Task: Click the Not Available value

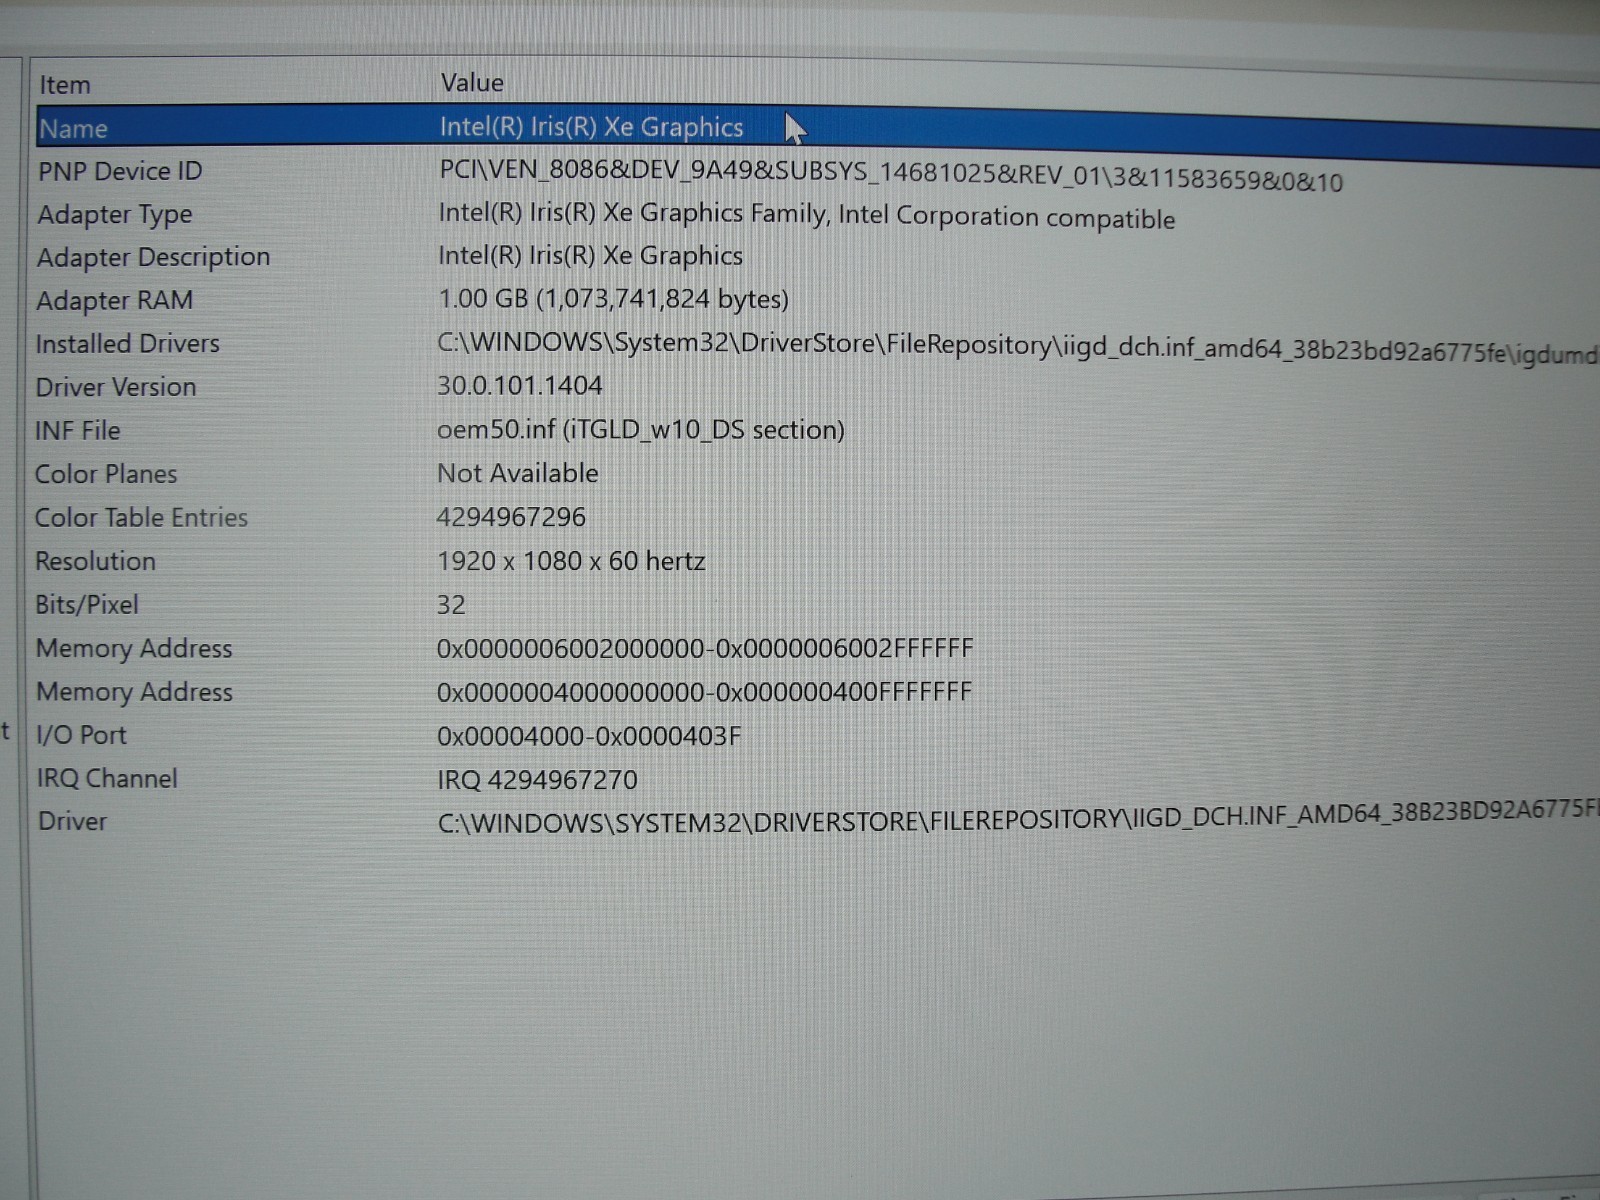Action: tap(518, 473)
